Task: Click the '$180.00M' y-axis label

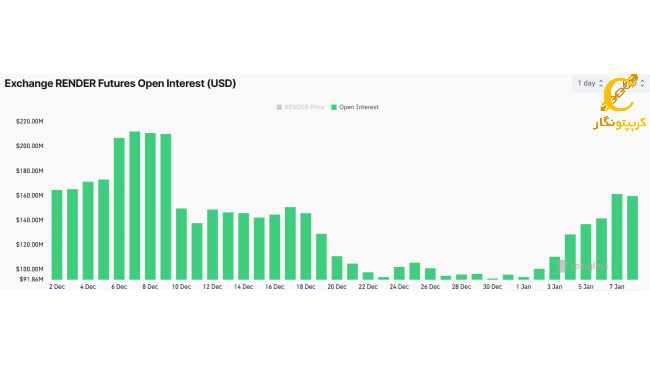Action: pyautogui.click(x=29, y=171)
